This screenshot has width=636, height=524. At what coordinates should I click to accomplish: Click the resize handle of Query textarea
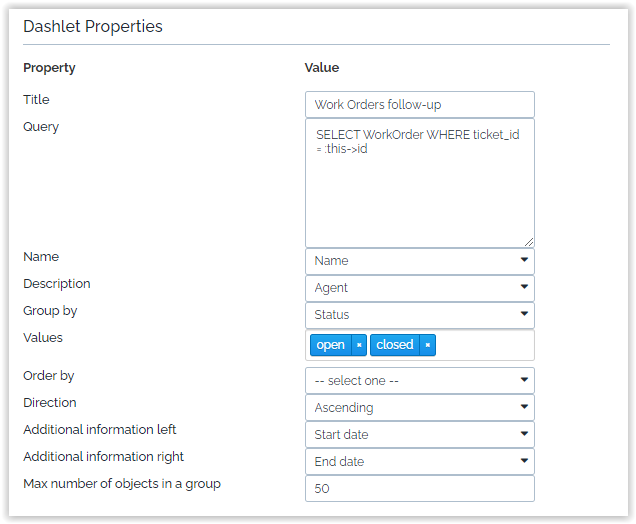[528, 240]
